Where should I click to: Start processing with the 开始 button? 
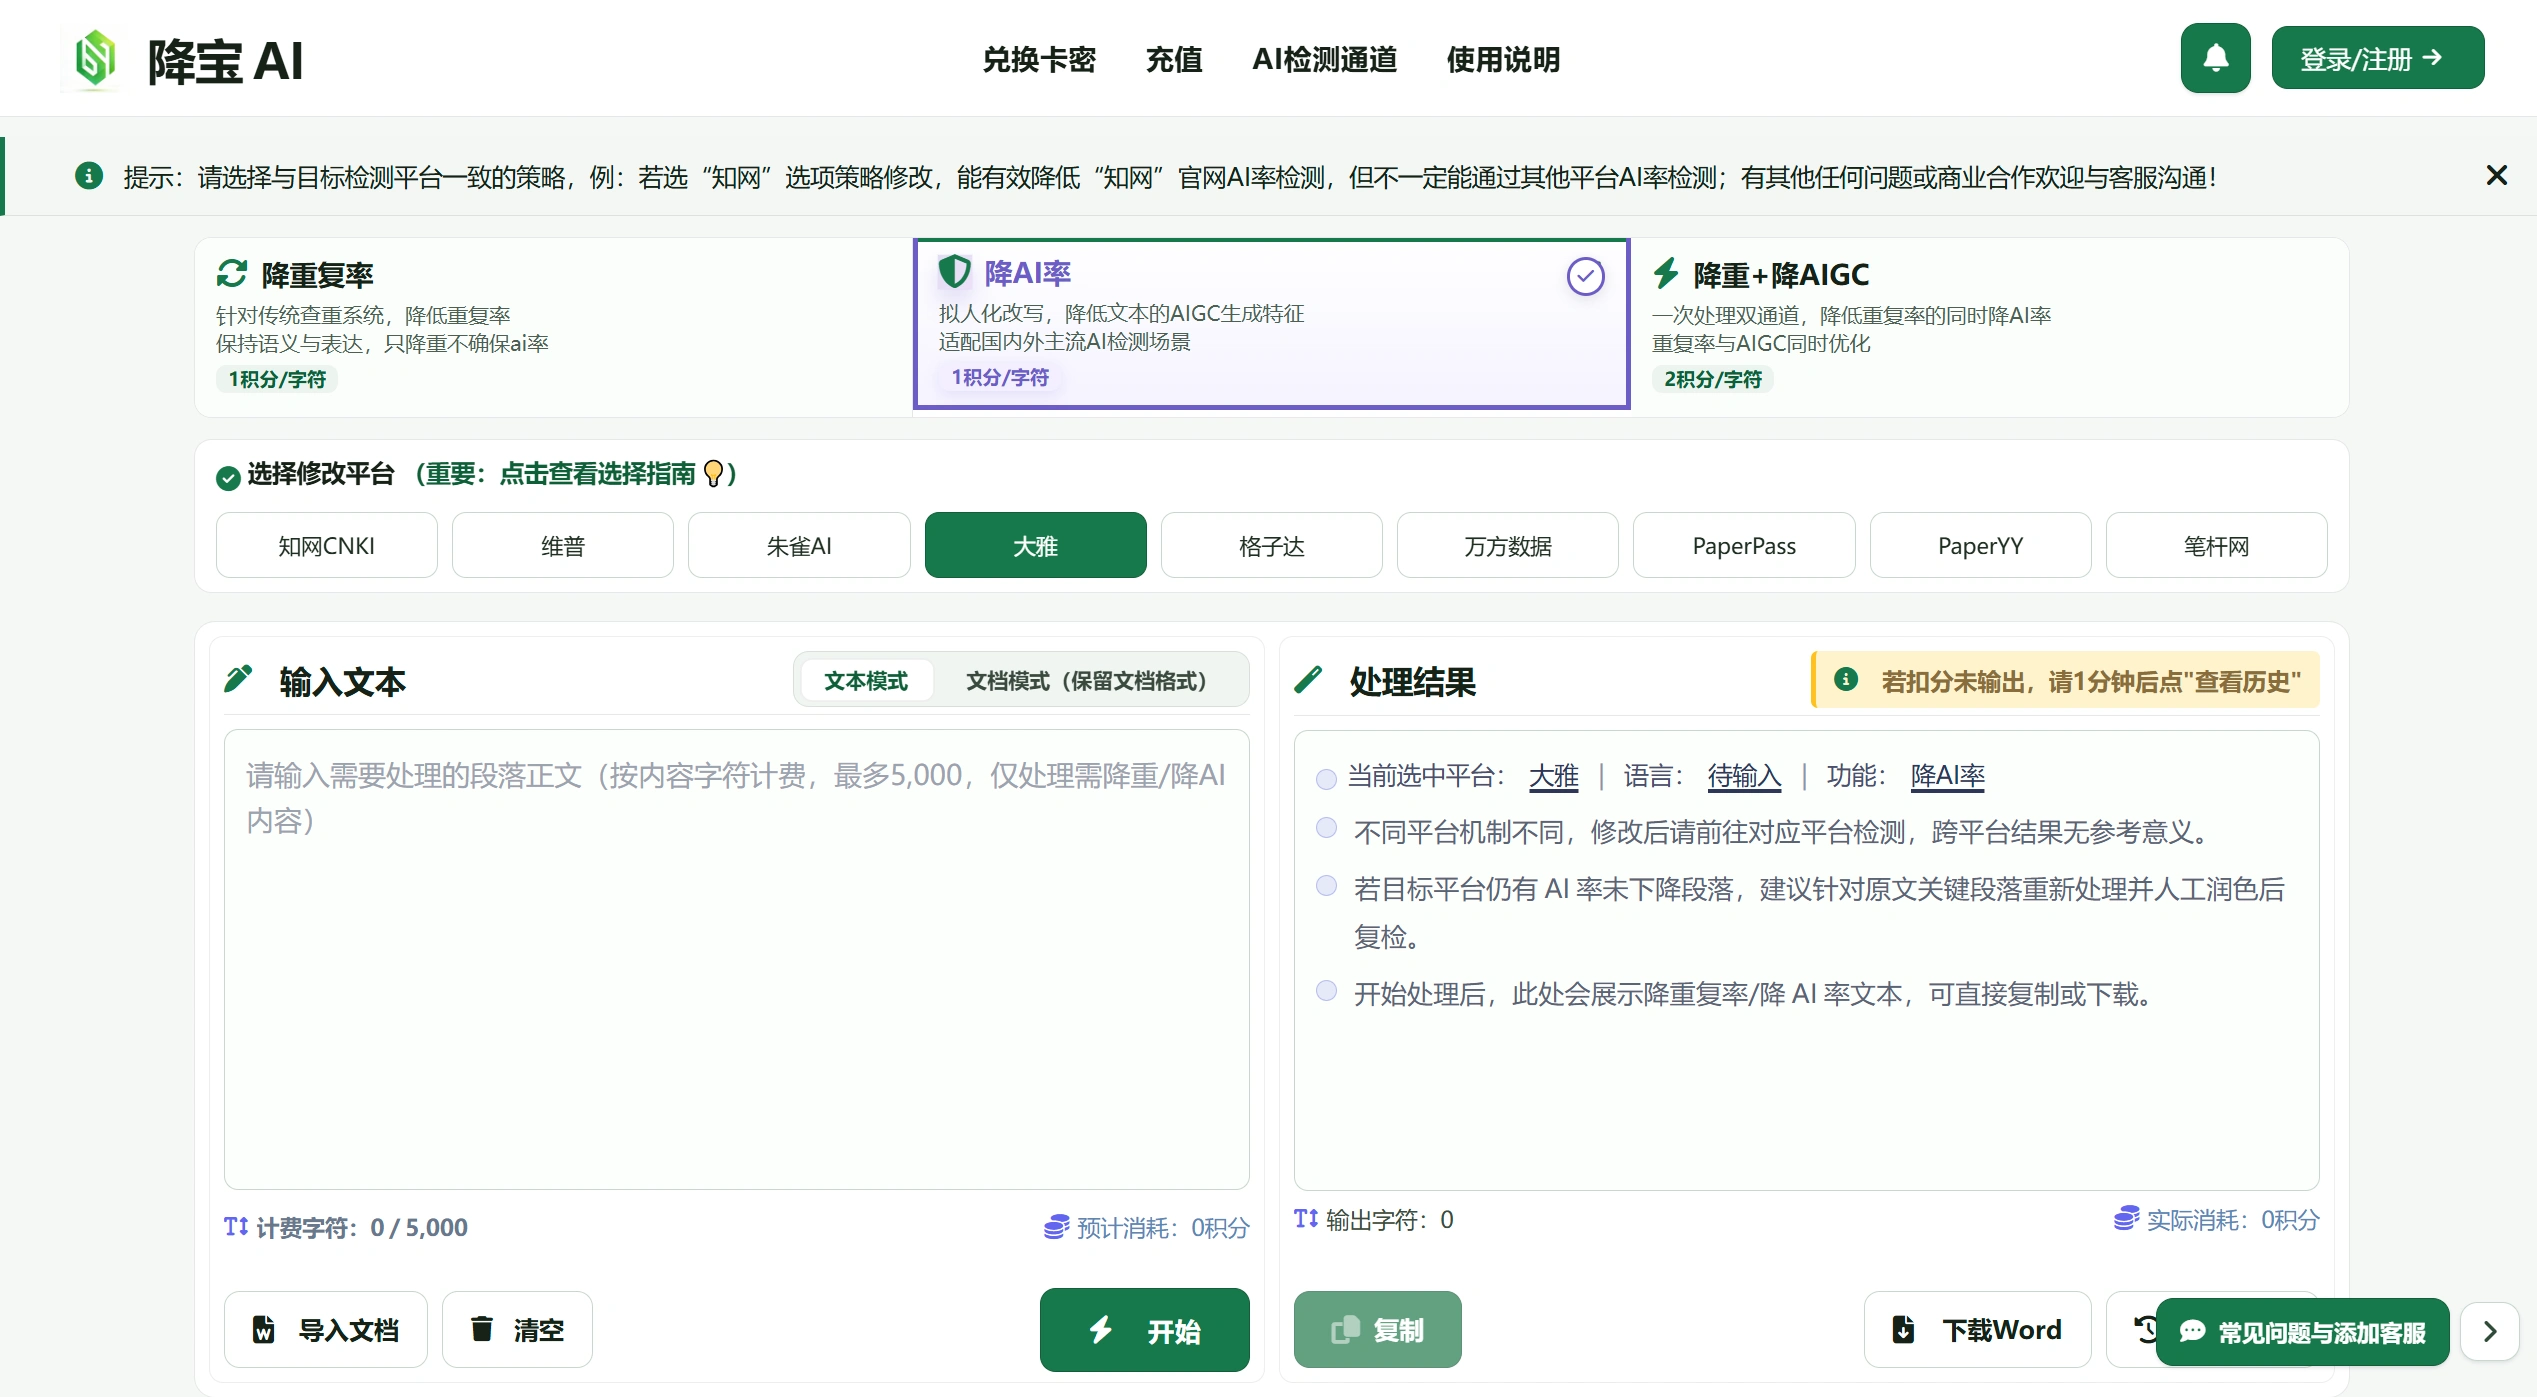(1144, 1330)
